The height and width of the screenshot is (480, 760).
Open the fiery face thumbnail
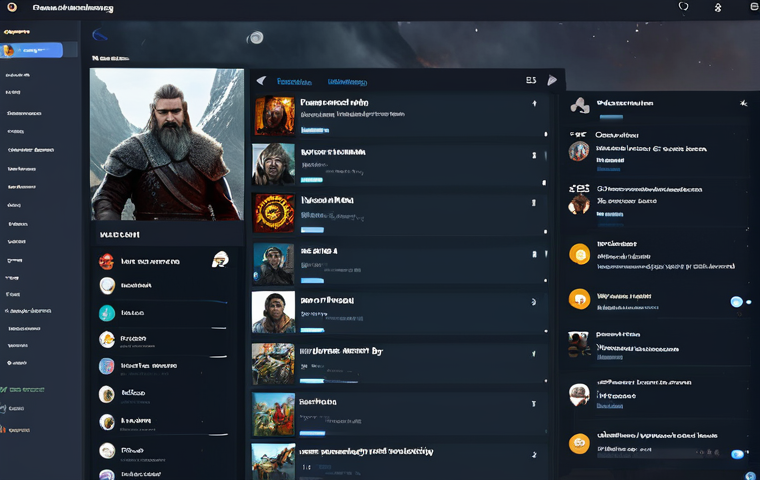coord(275,115)
